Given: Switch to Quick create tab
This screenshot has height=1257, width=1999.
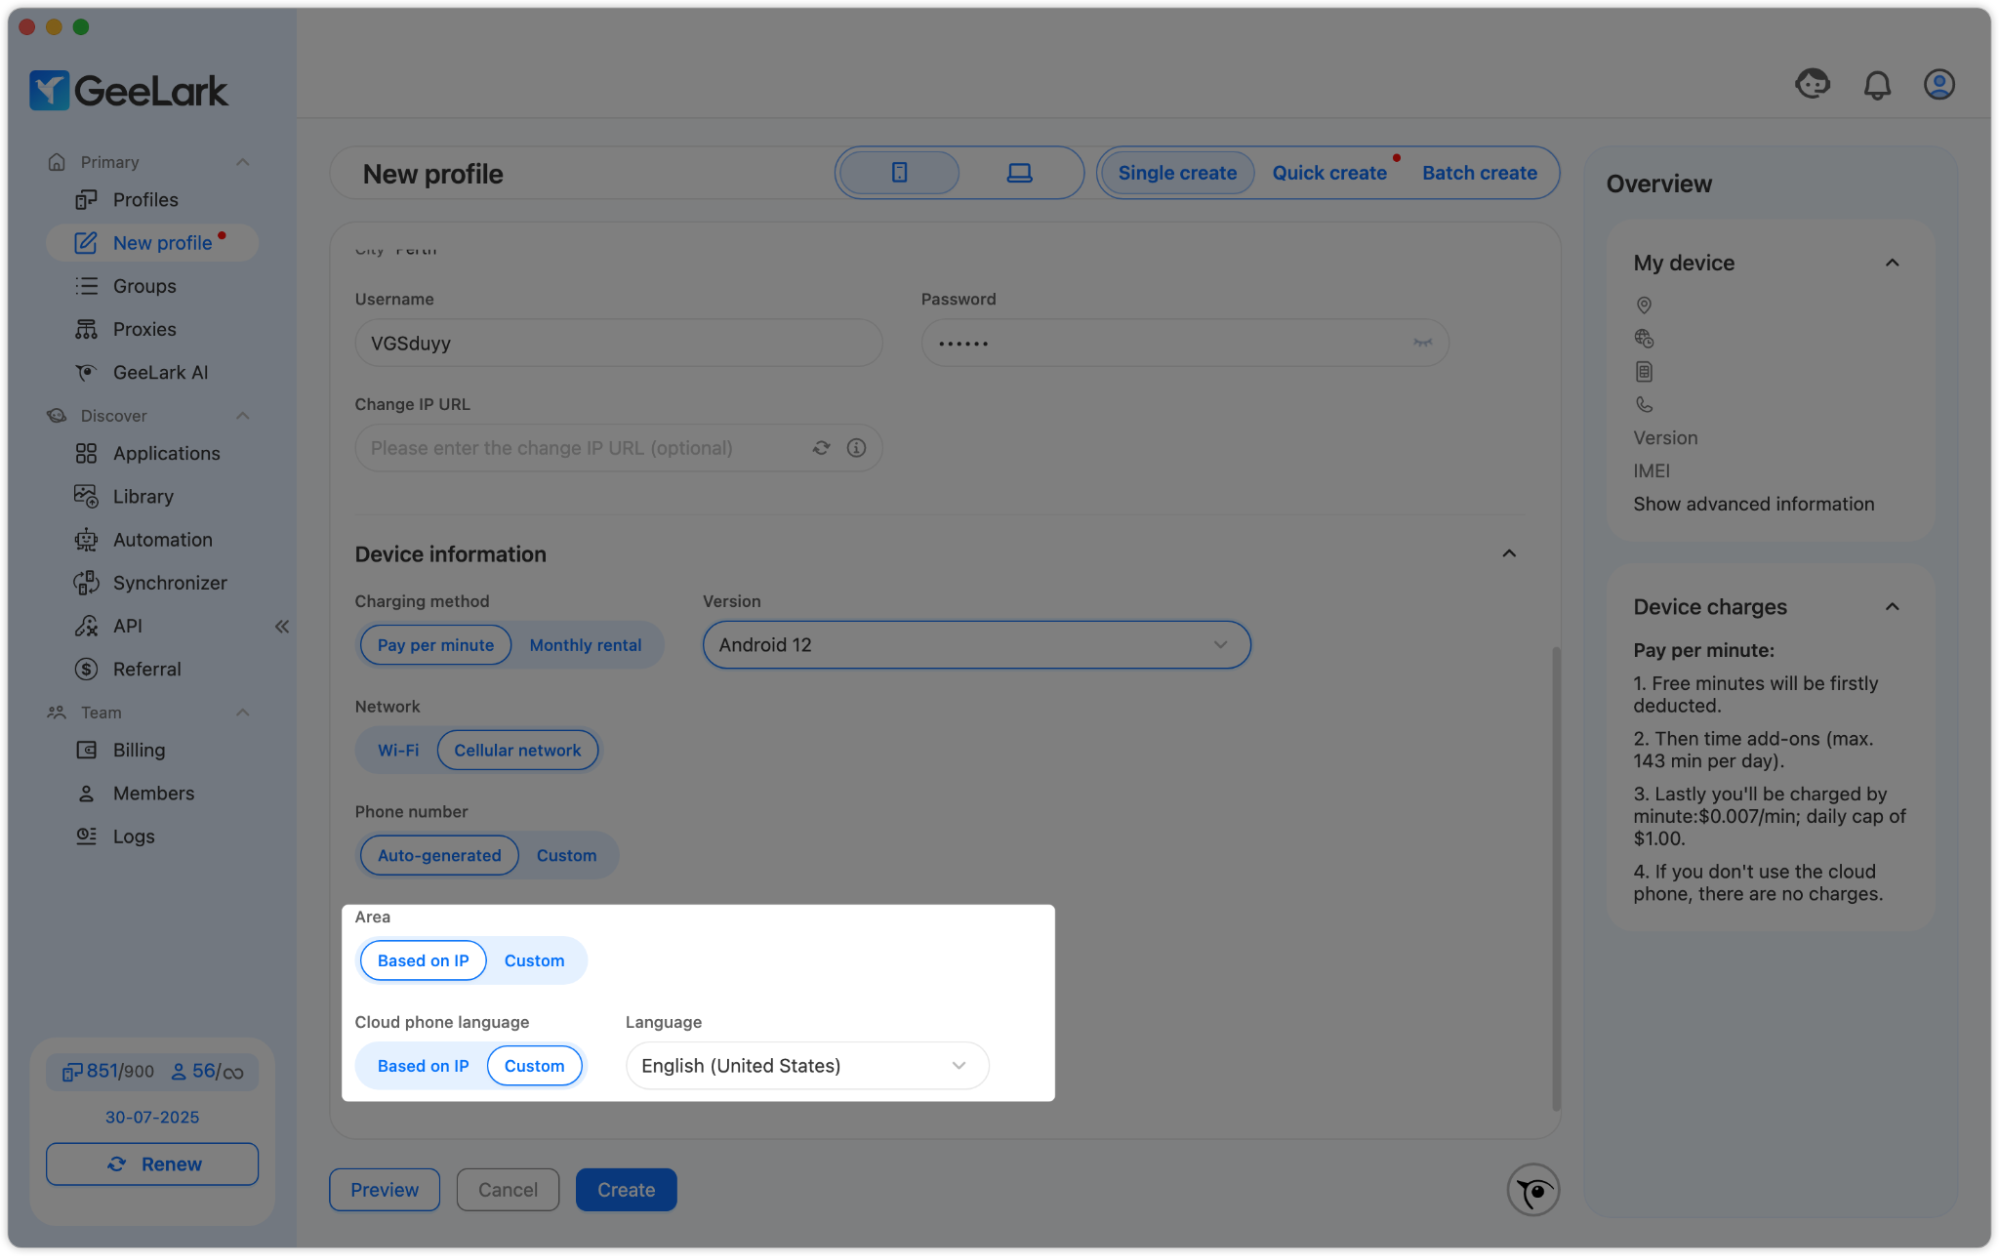Looking at the screenshot, I should point(1329,173).
